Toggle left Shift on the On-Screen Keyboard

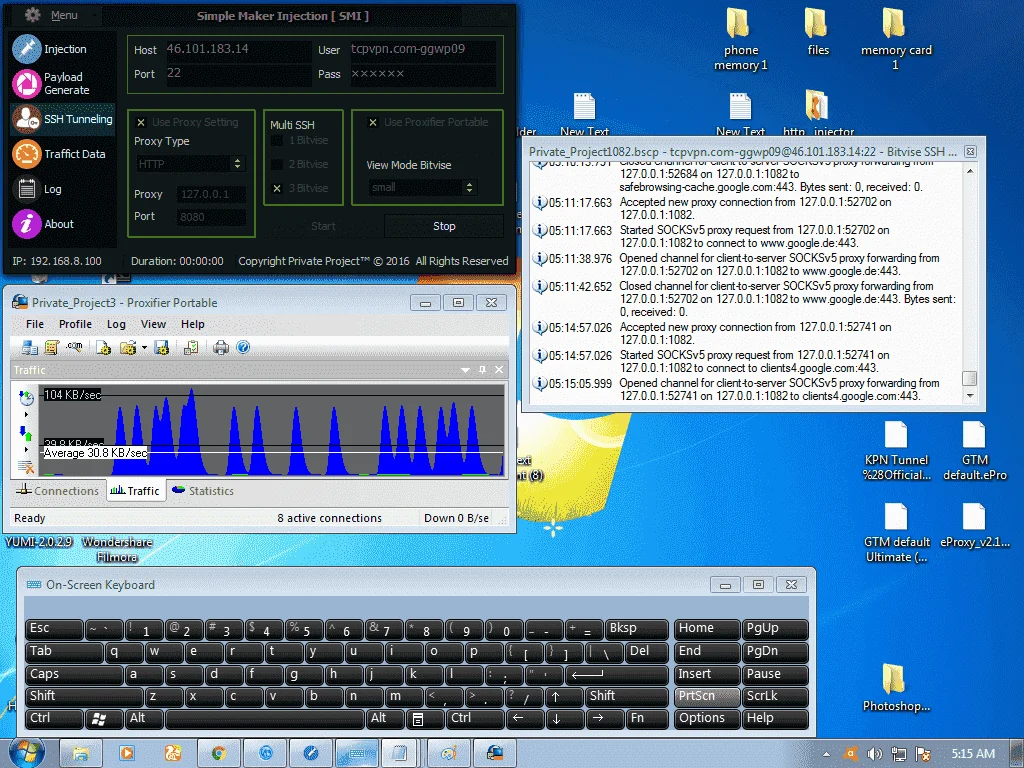[x=84, y=696]
